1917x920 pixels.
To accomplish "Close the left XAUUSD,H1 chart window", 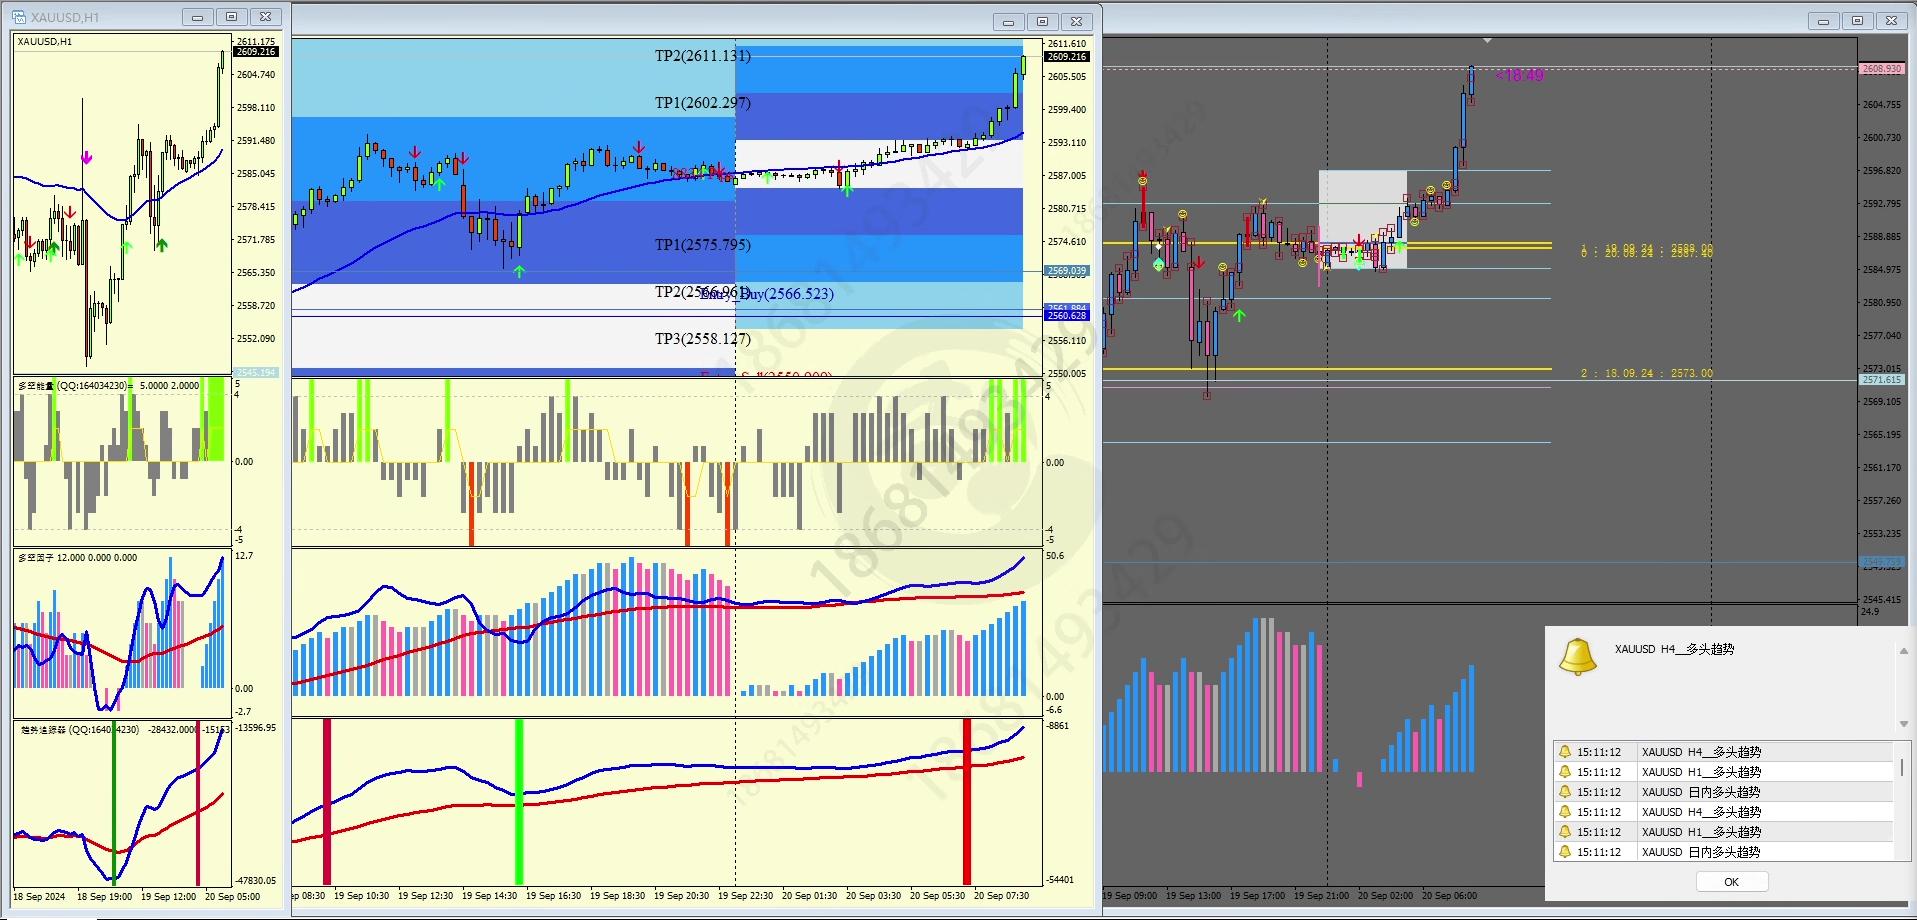I will pos(265,17).
